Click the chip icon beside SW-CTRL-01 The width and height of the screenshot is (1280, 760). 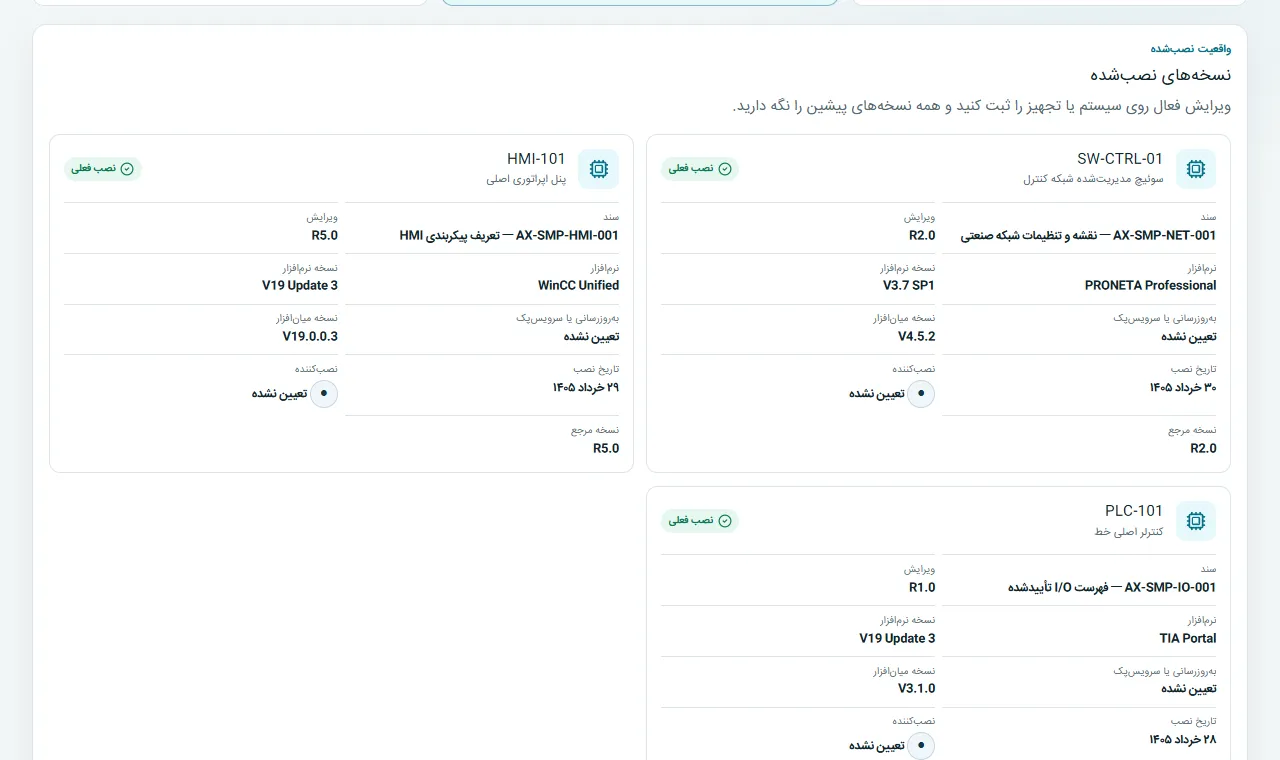click(x=1195, y=169)
